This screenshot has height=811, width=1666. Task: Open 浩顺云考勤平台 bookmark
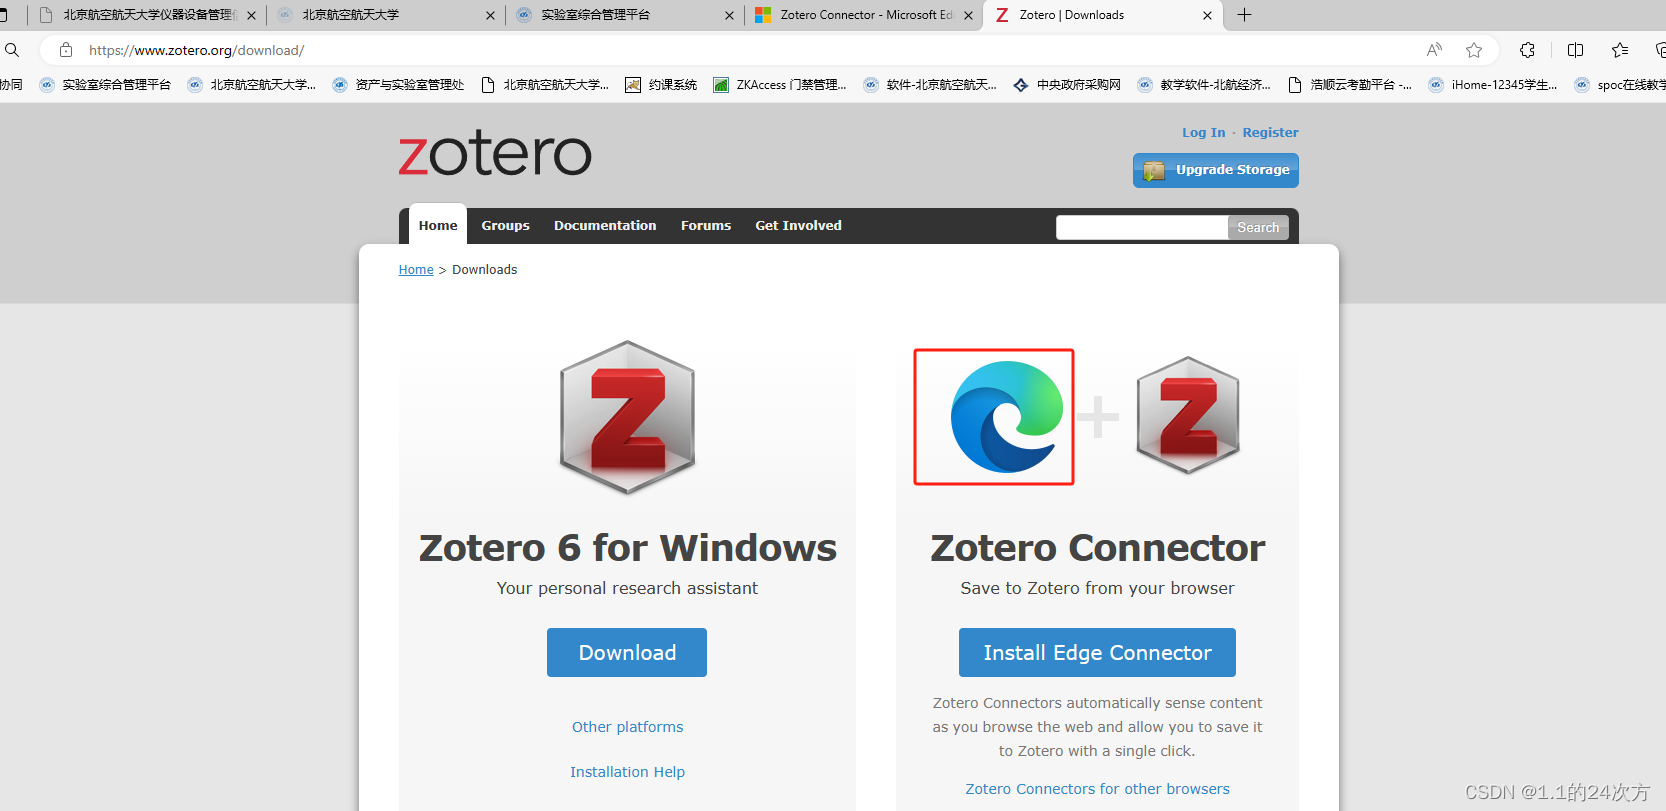1350,85
